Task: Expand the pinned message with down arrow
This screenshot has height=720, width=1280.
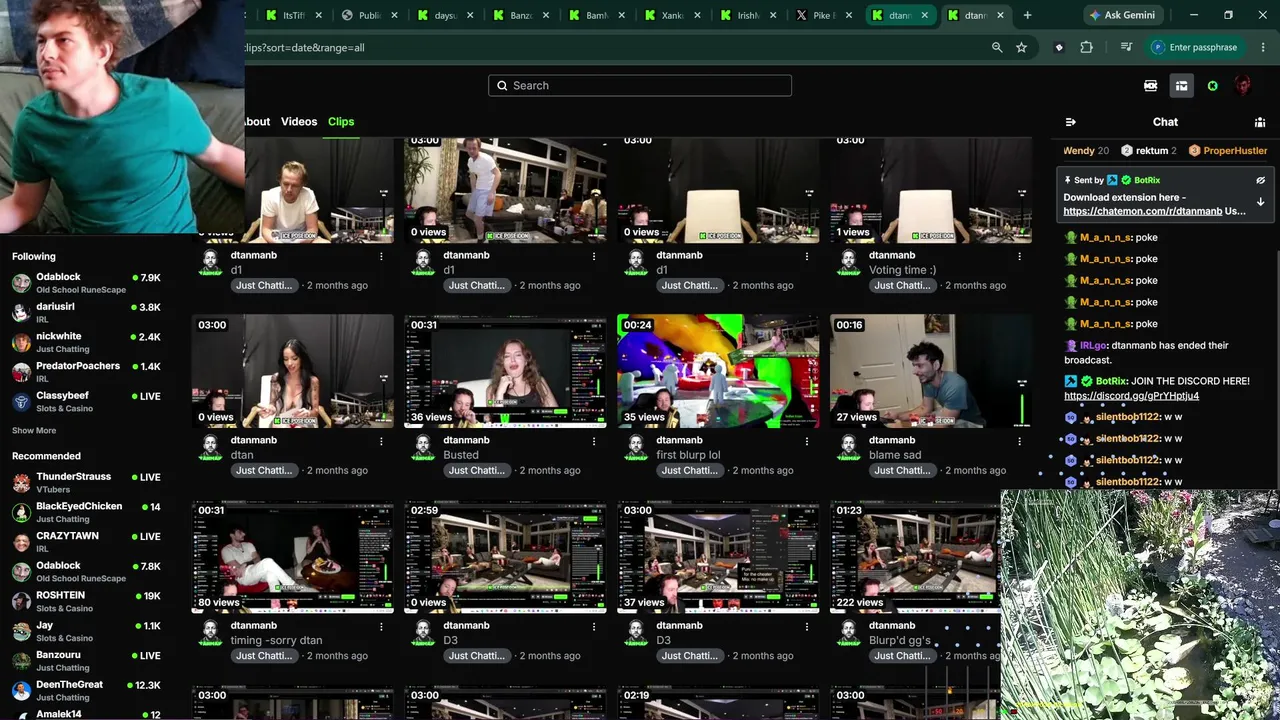Action: 1260,202
